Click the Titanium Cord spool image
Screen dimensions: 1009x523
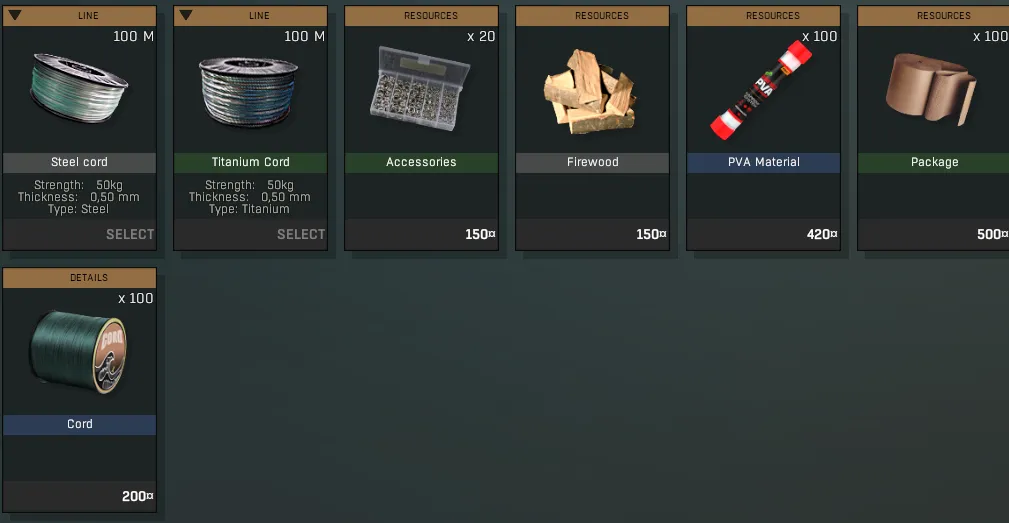pos(248,91)
